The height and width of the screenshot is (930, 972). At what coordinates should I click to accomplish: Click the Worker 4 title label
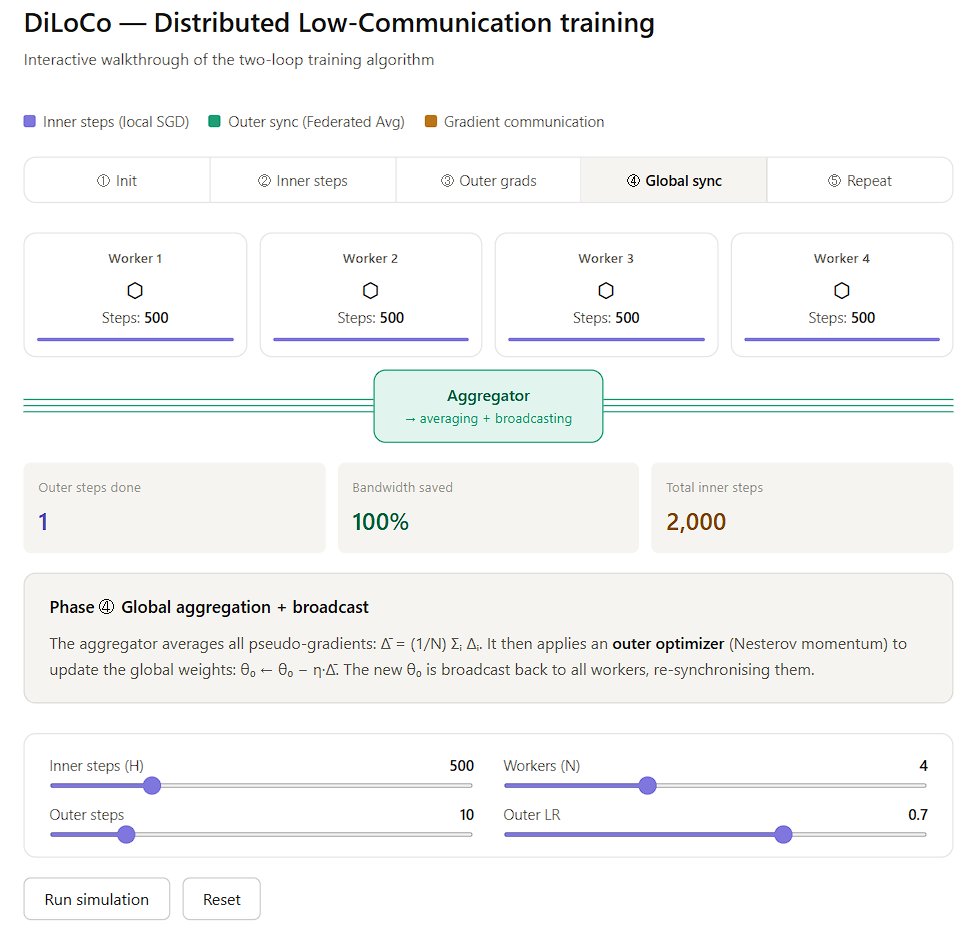[x=842, y=259]
